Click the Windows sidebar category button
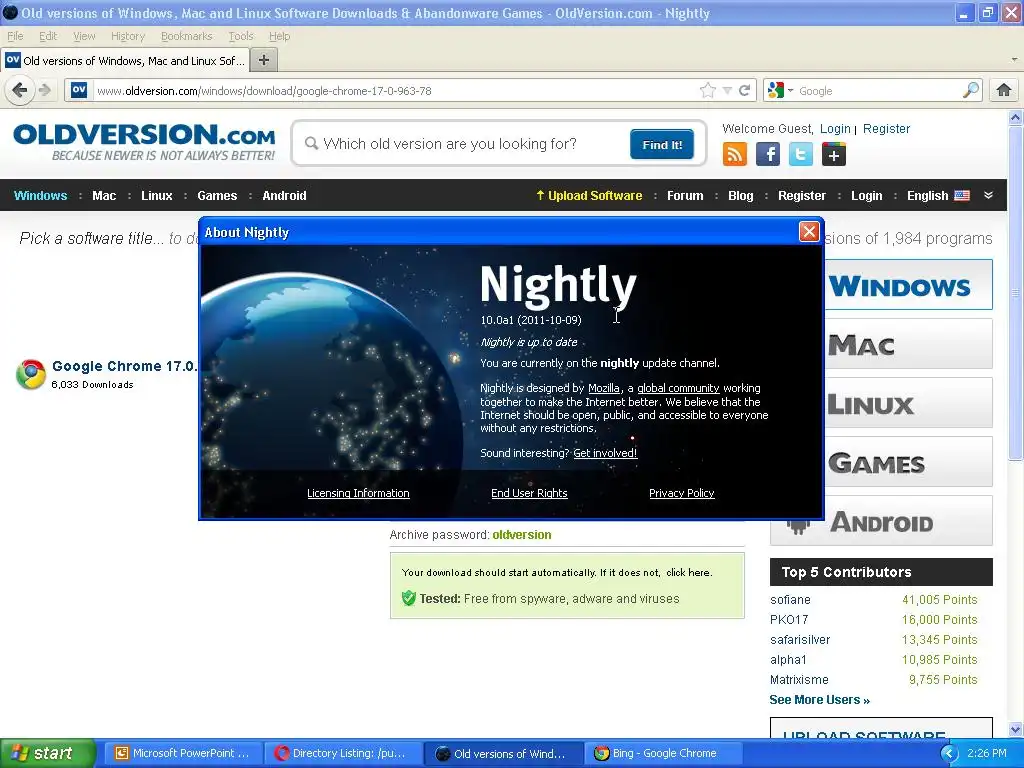Image resolution: width=1024 pixels, height=768 pixels. pyautogui.click(x=908, y=285)
